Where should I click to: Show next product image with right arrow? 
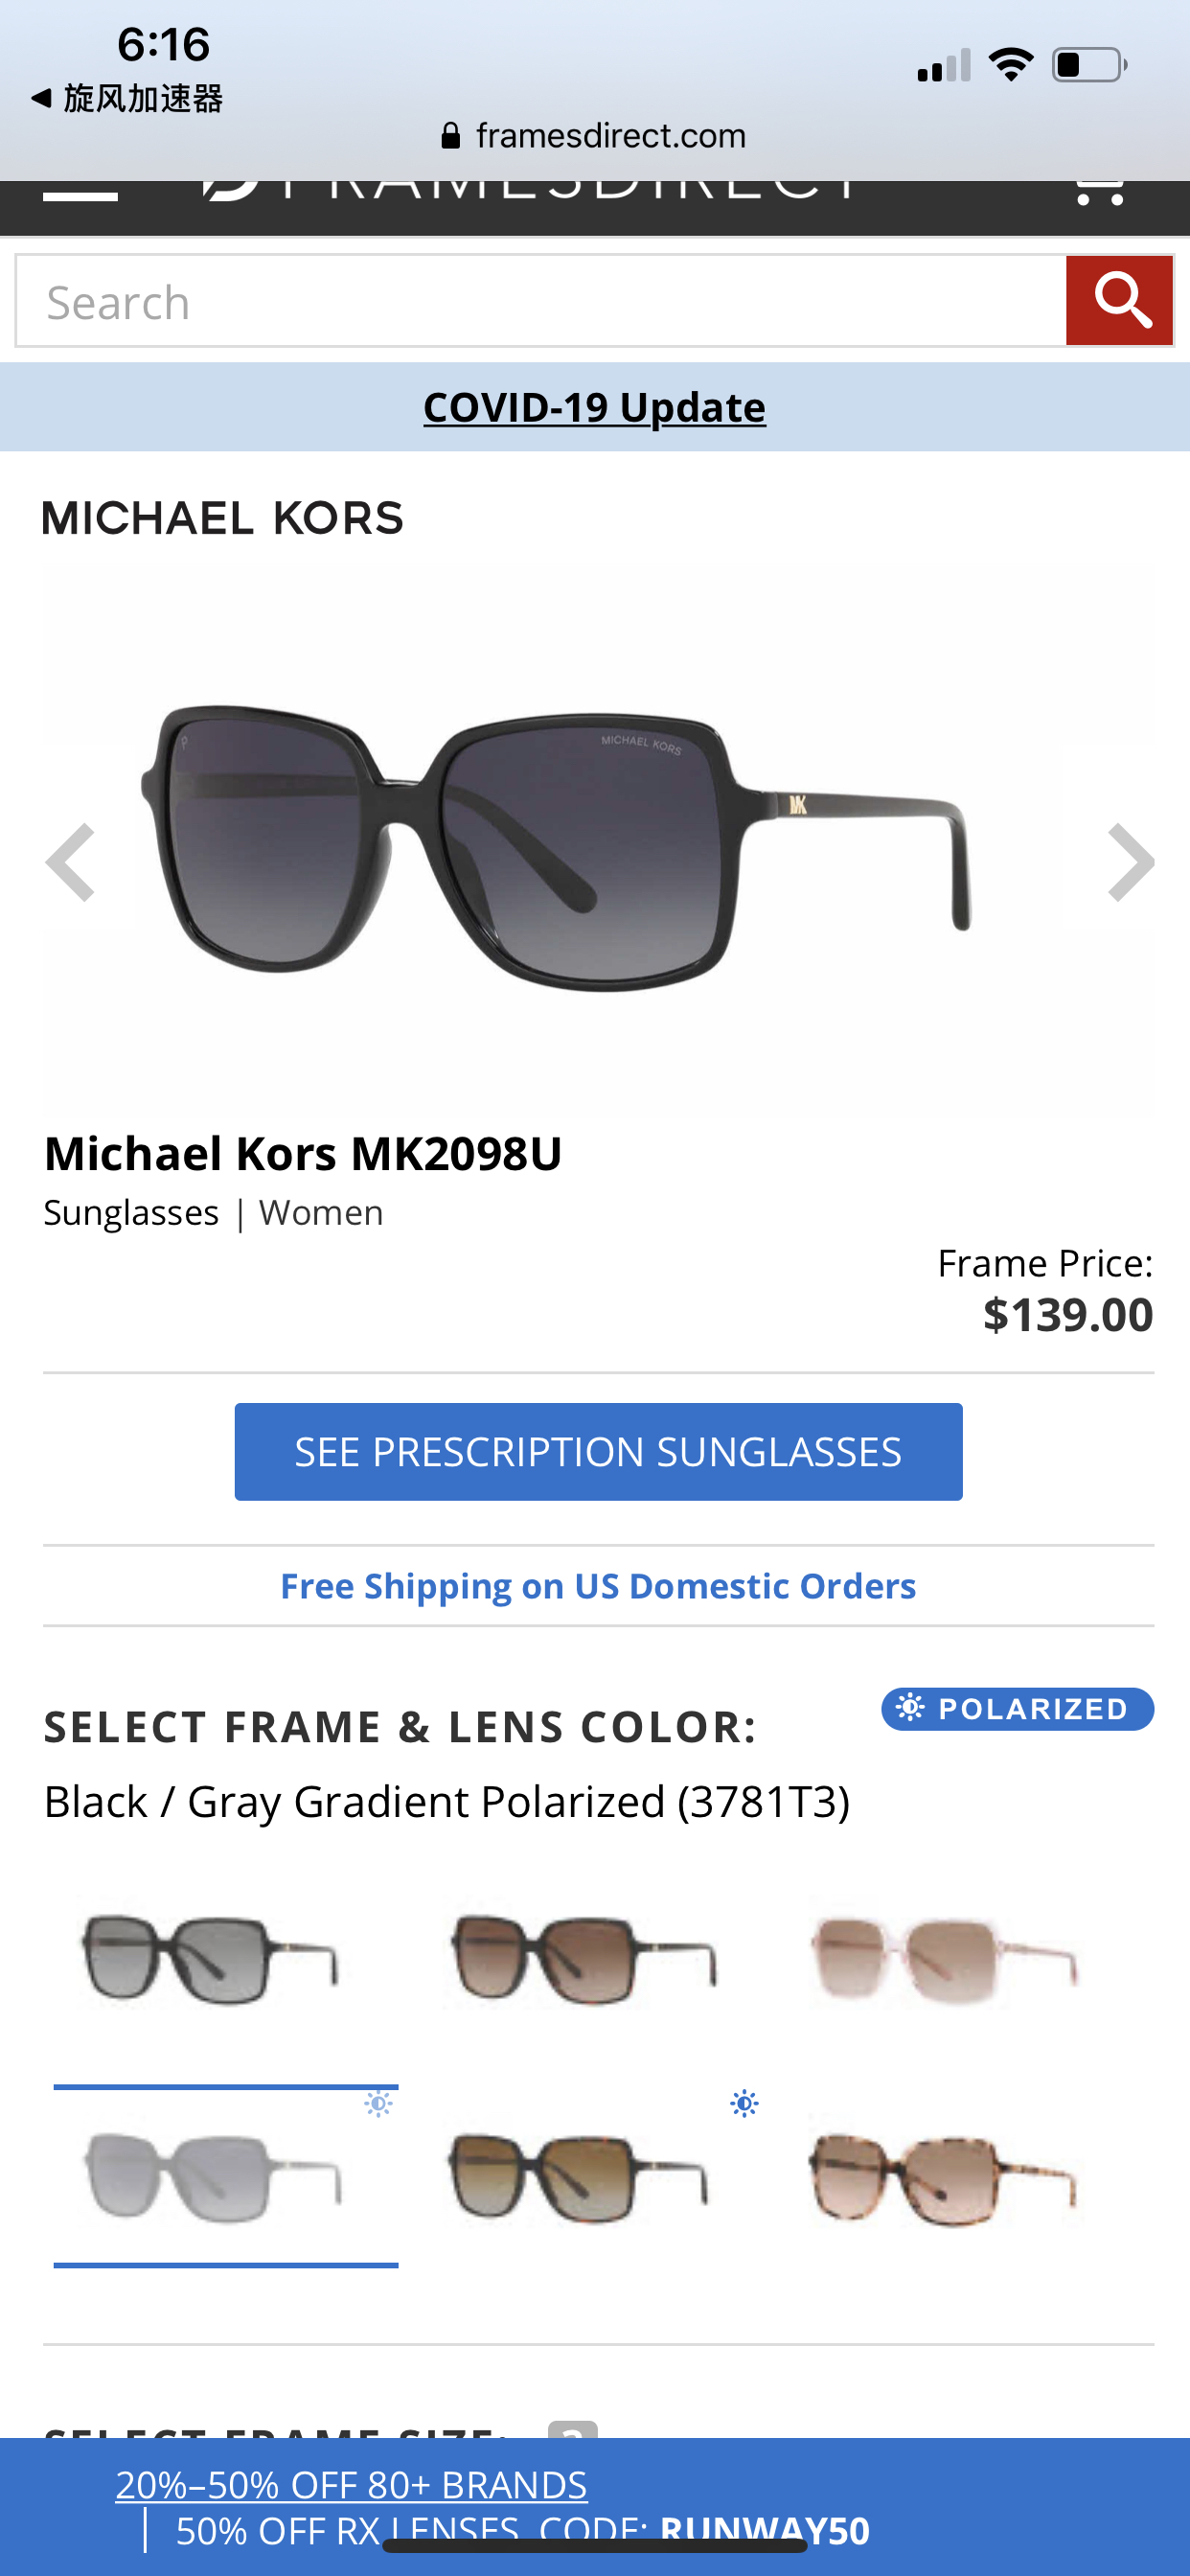click(x=1130, y=862)
